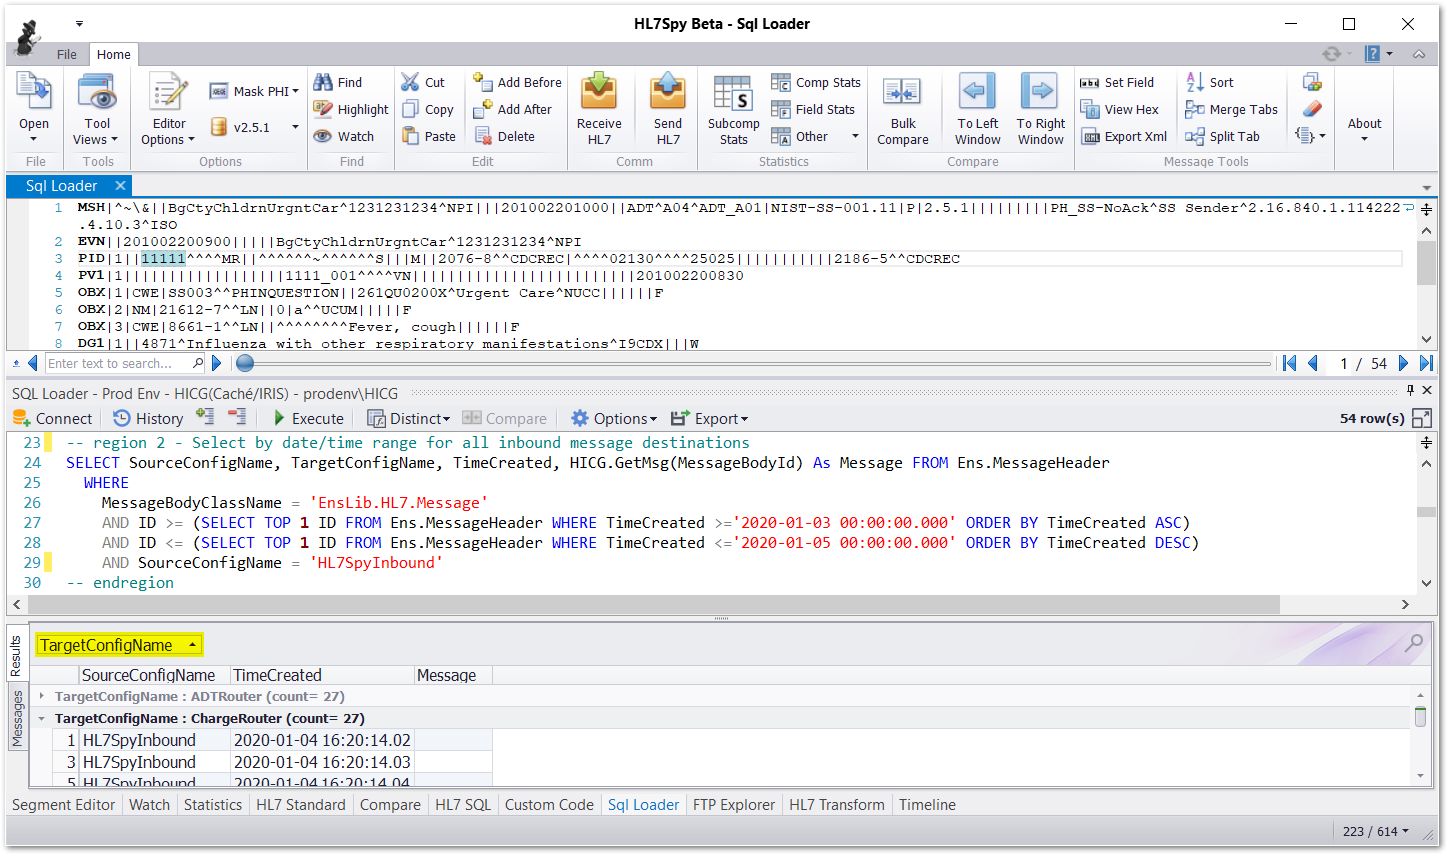
Task: Click Add After in ribbon
Action: (513, 109)
